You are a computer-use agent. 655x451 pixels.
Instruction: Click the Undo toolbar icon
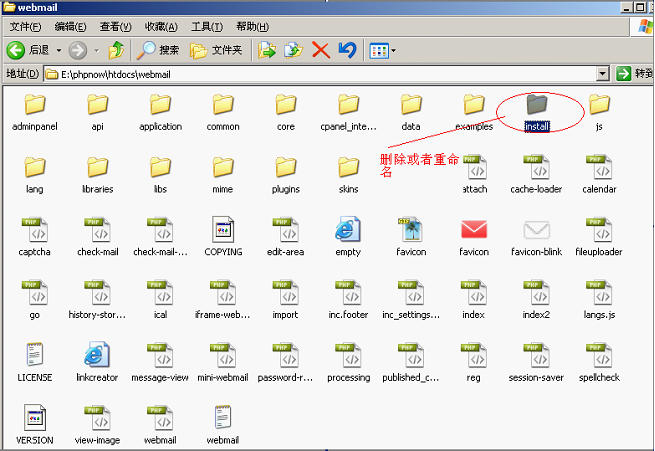347,51
